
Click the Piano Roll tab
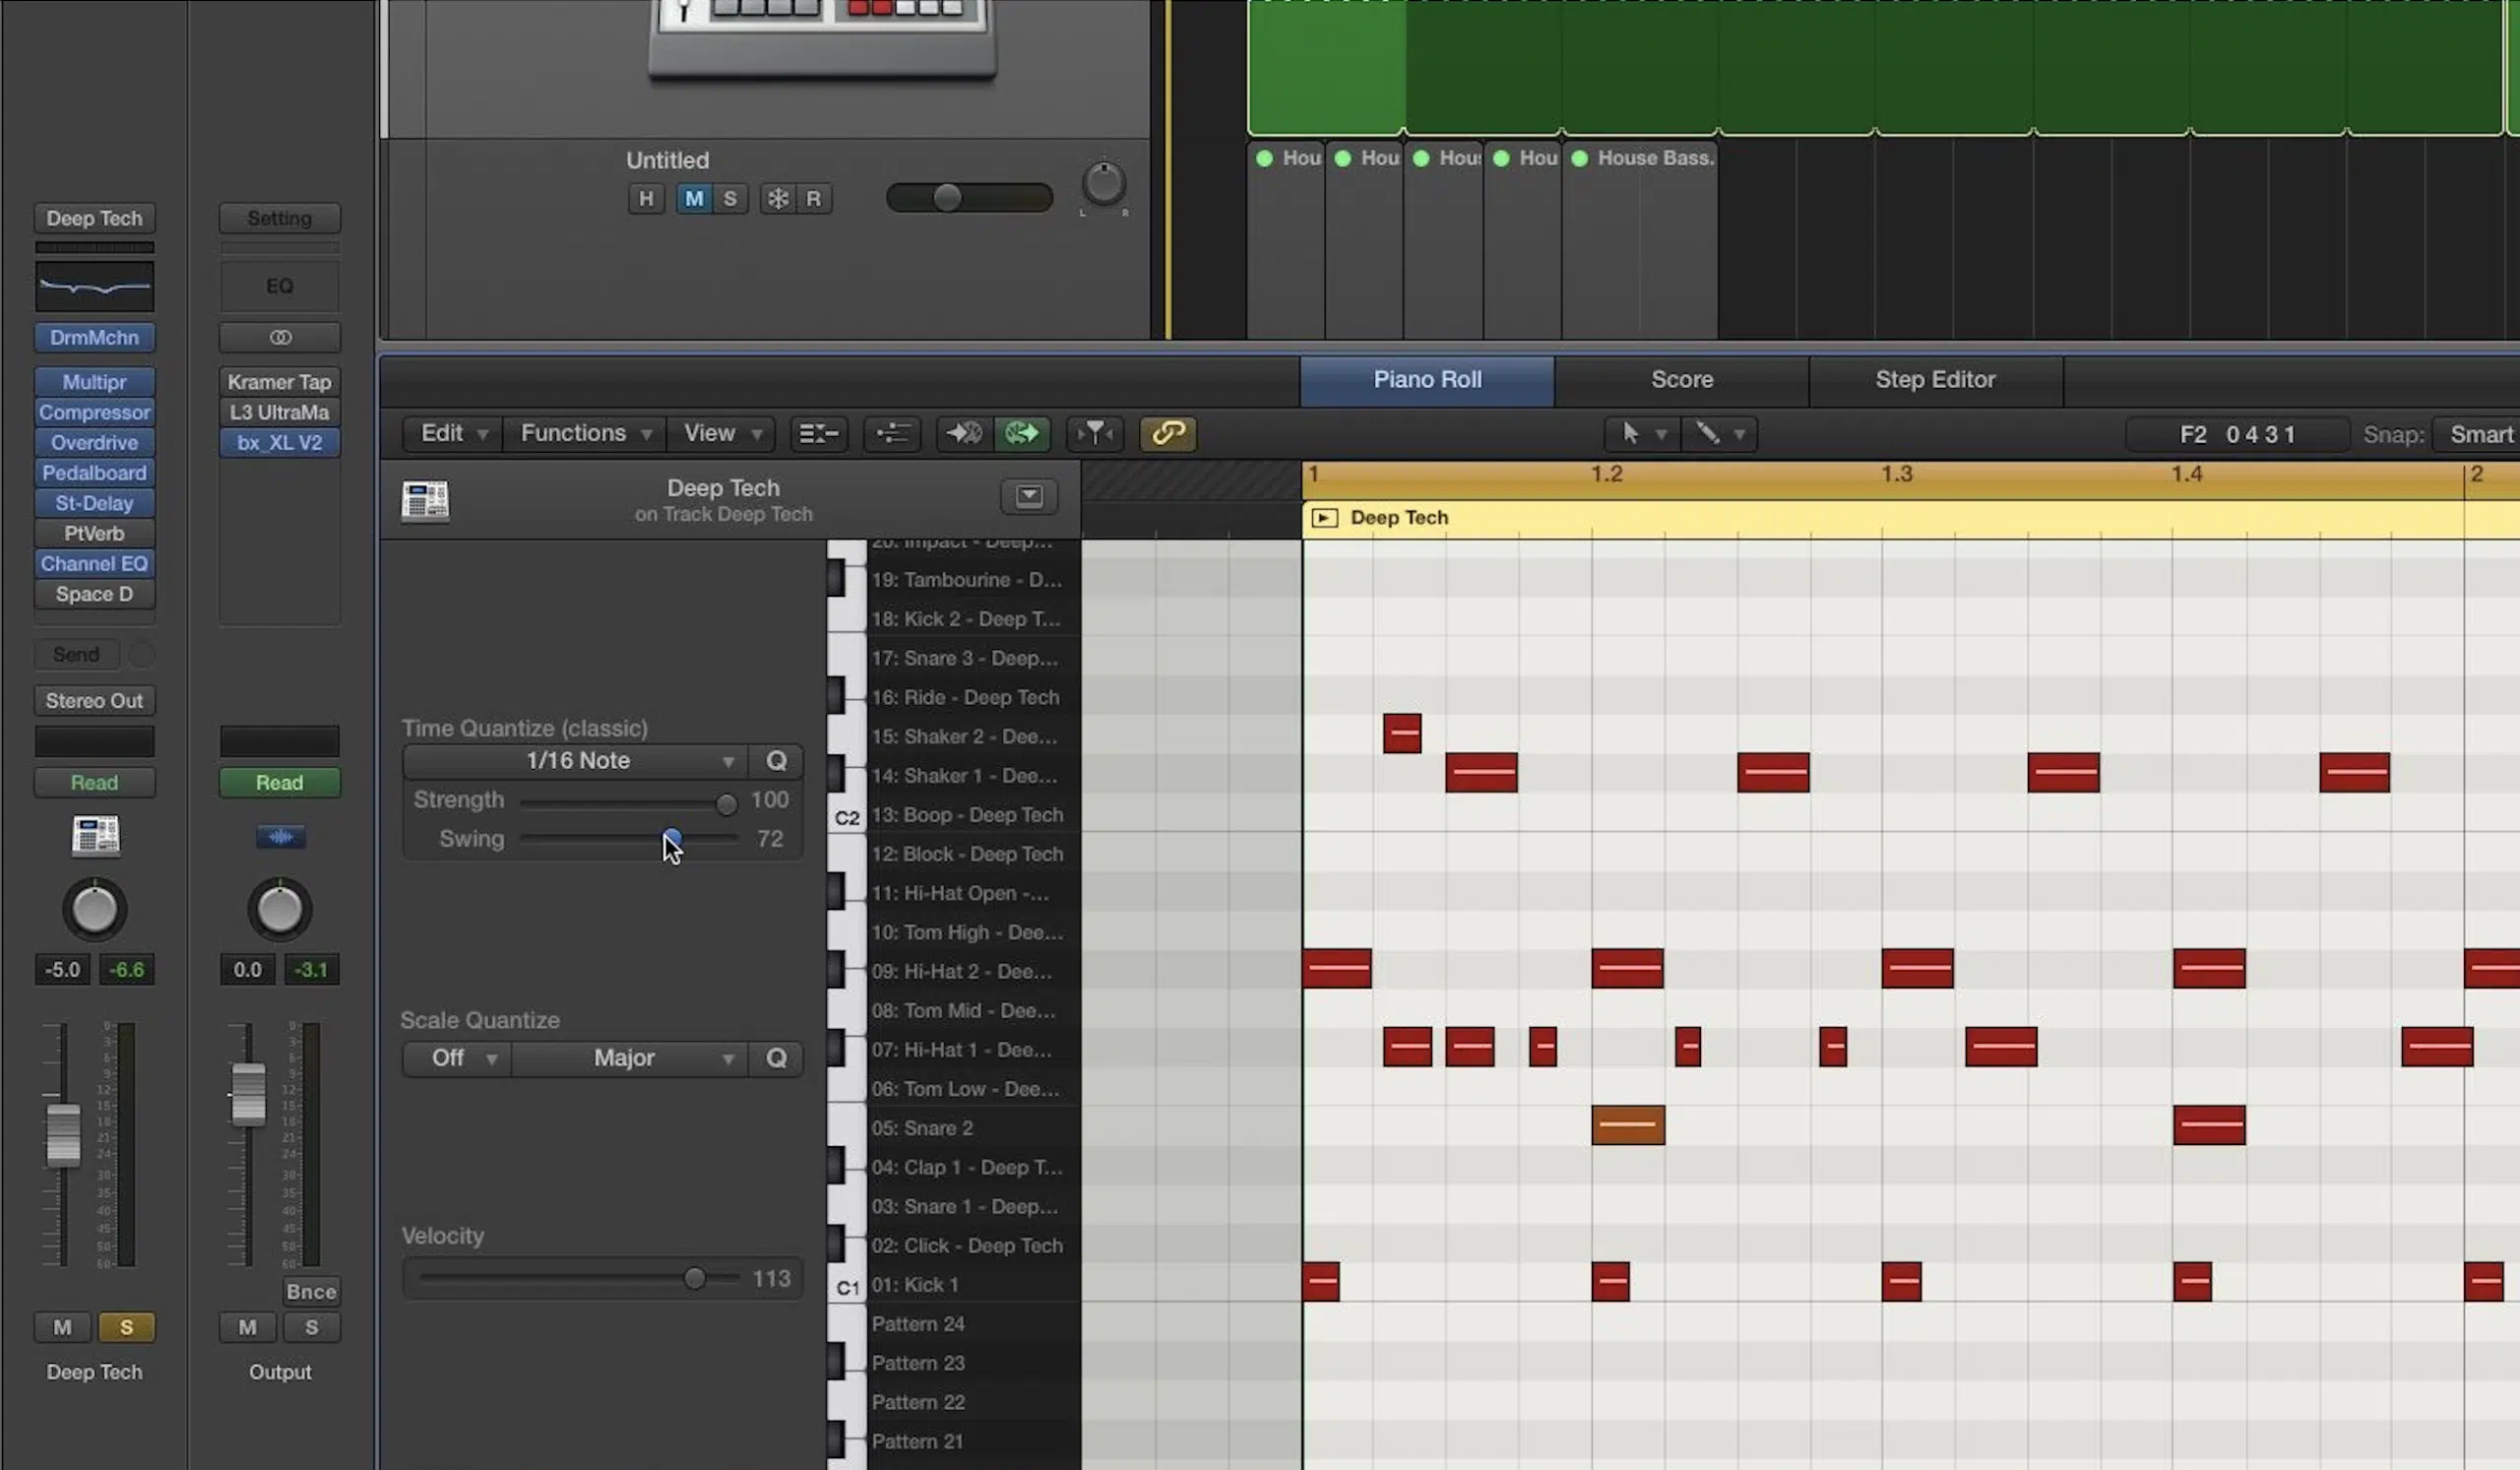1427,378
